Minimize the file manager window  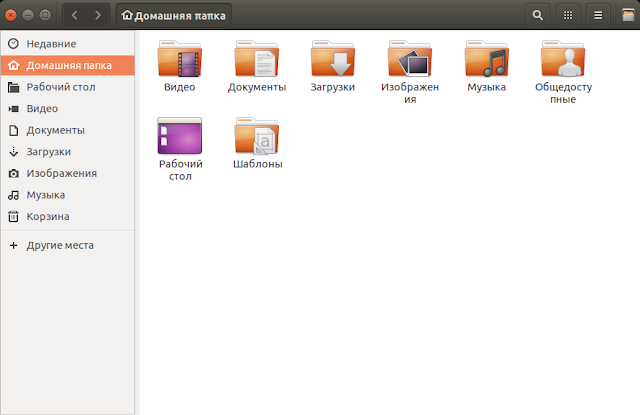(x=28, y=16)
